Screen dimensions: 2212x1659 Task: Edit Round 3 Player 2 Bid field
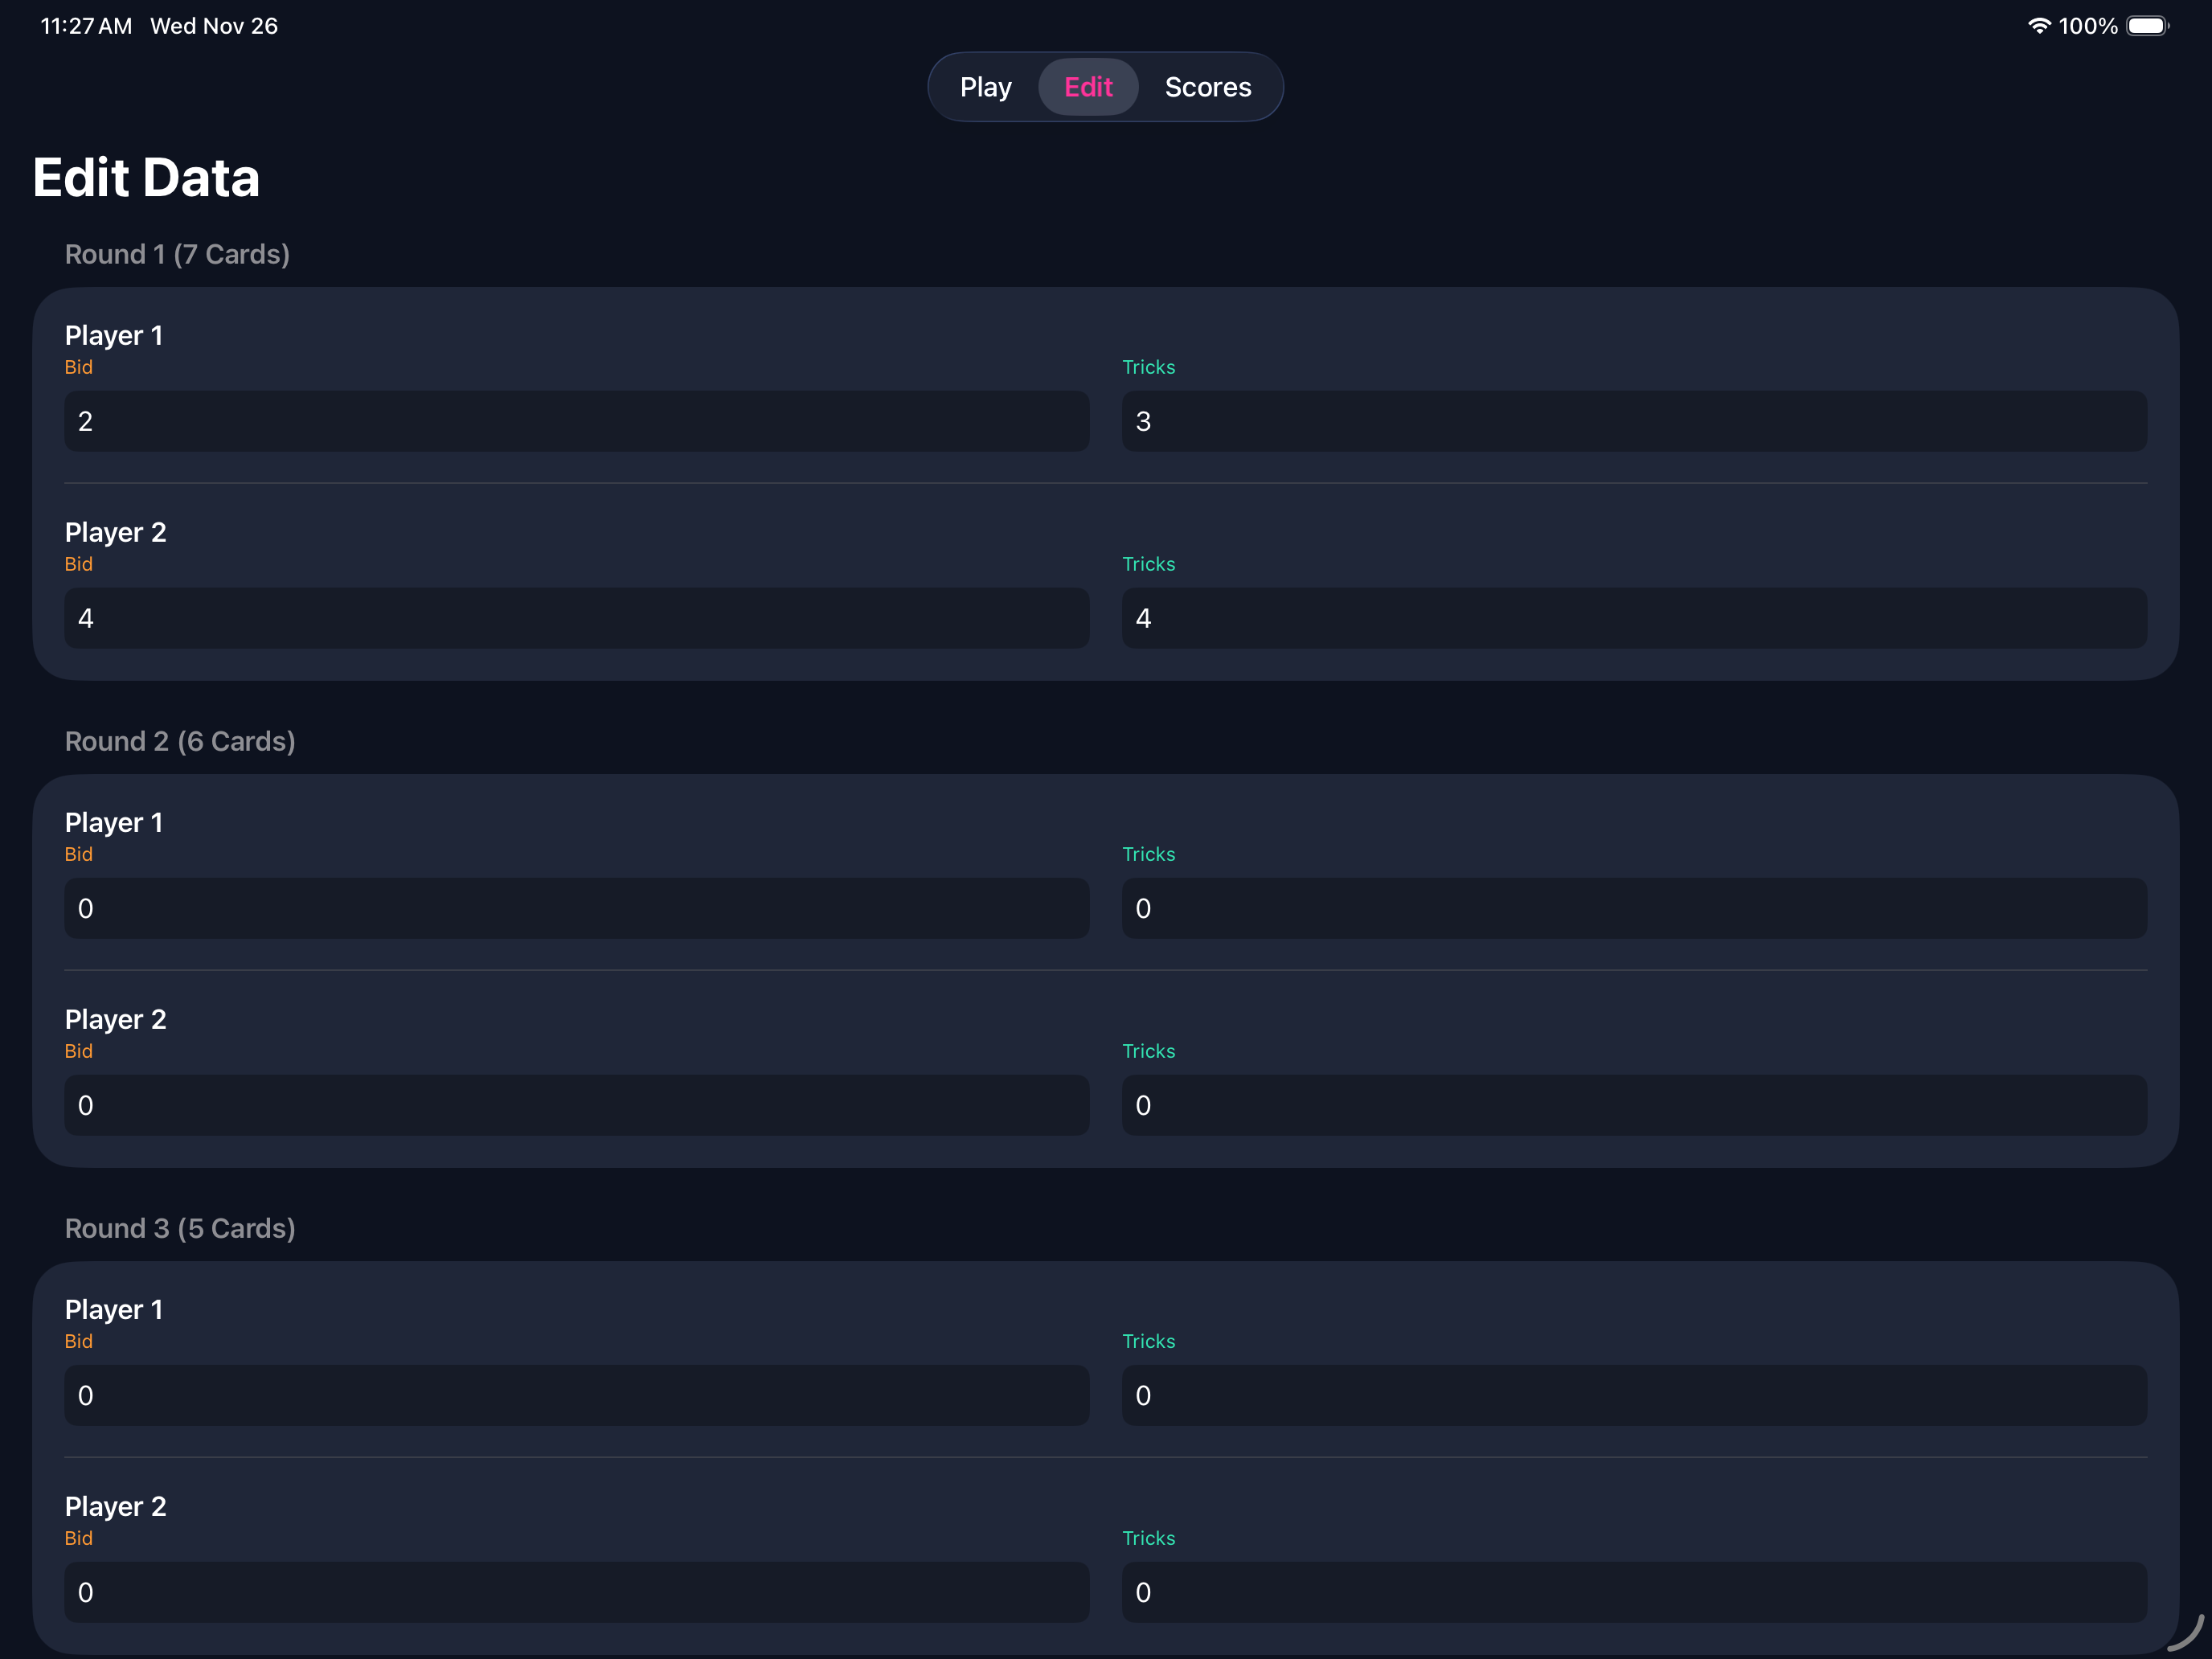pos(577,1592)
